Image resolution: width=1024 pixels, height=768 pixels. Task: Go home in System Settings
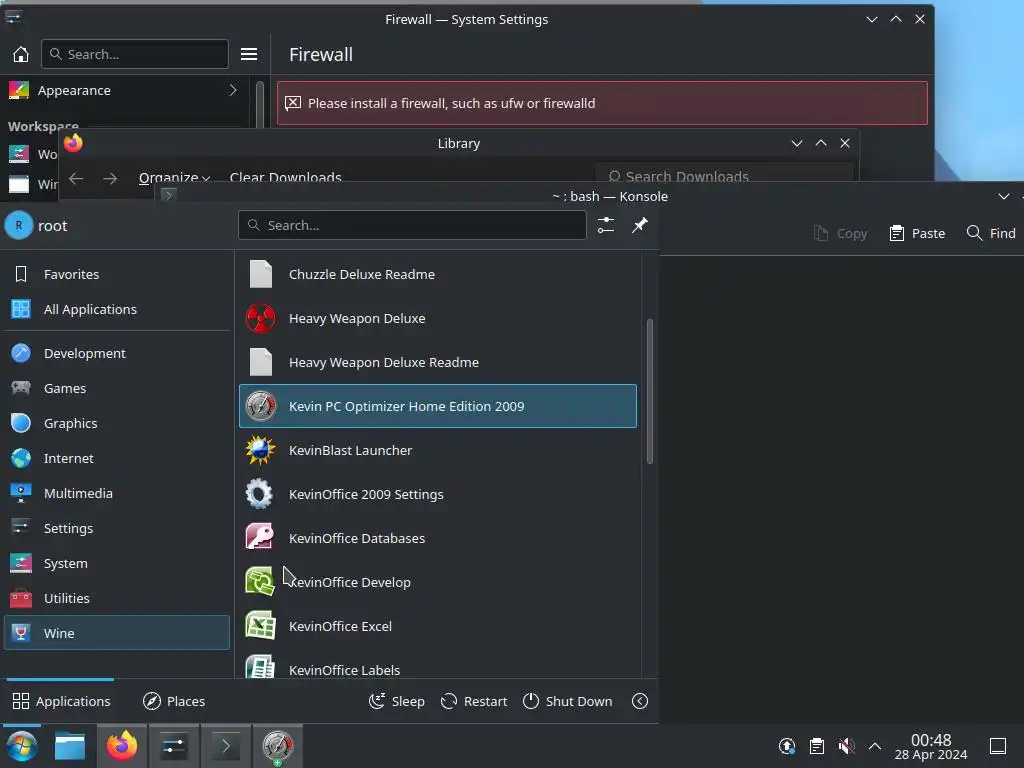pyautogui.click(x=21, y=54)
